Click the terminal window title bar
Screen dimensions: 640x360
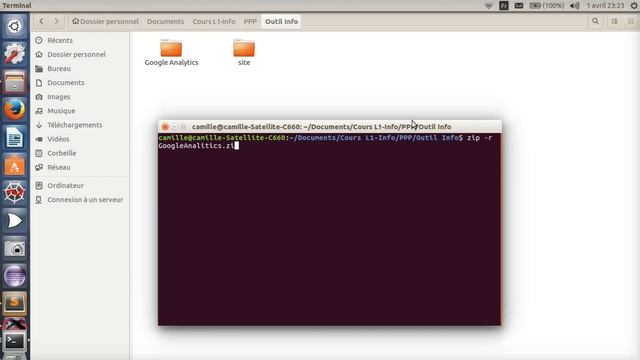330,127
